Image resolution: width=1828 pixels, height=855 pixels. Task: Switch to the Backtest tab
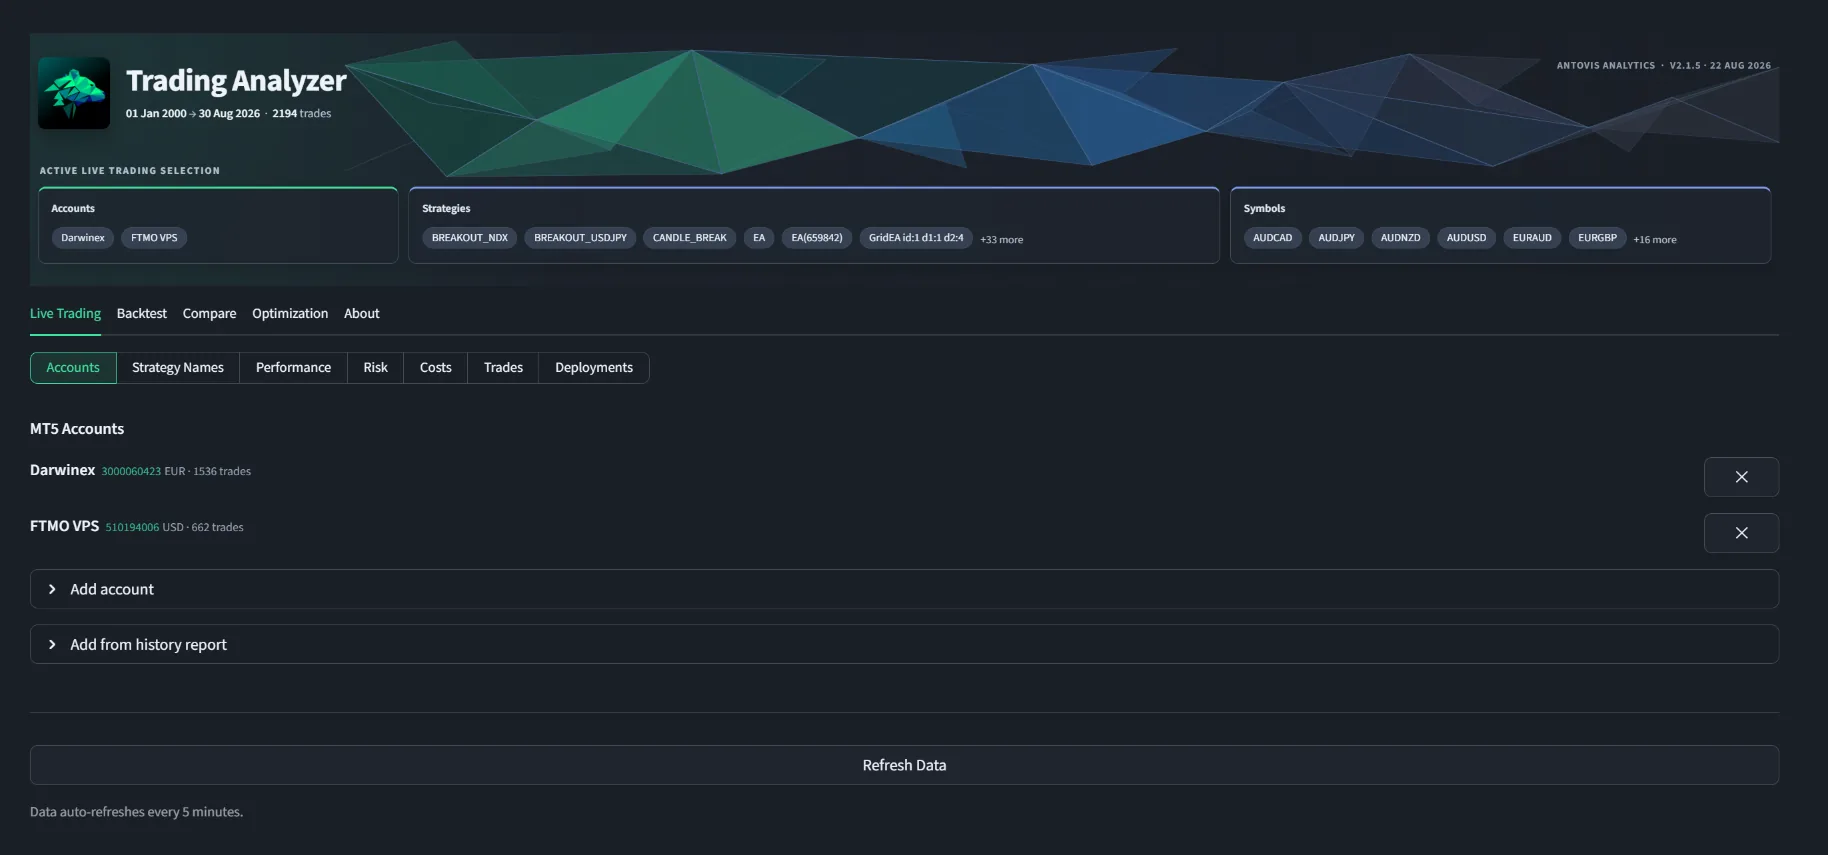tap(142, 313)
